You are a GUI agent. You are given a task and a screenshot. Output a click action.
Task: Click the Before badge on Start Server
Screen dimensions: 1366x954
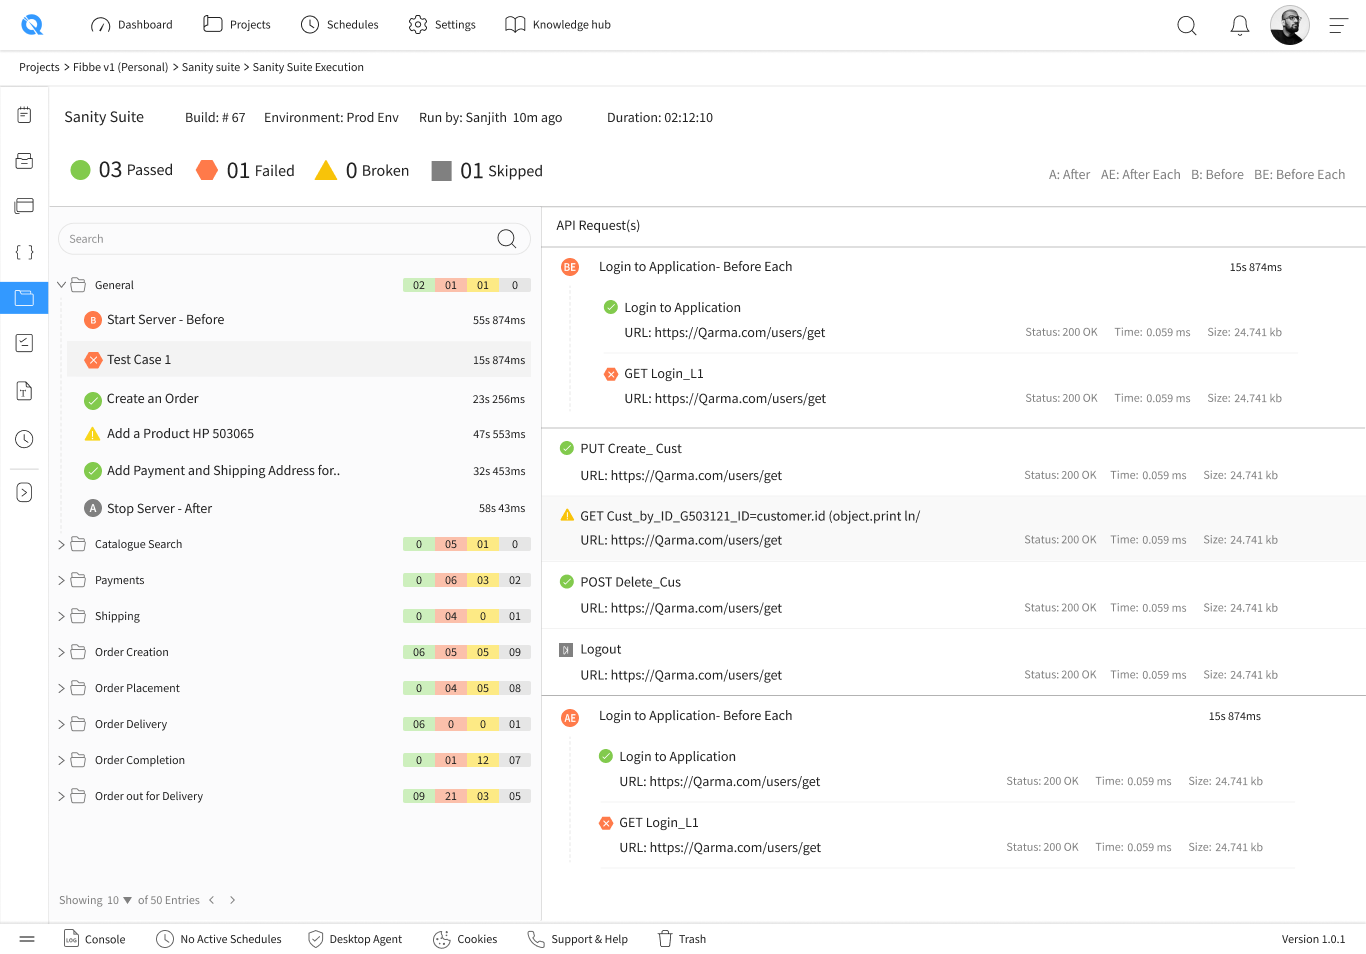tap(93, 320)
